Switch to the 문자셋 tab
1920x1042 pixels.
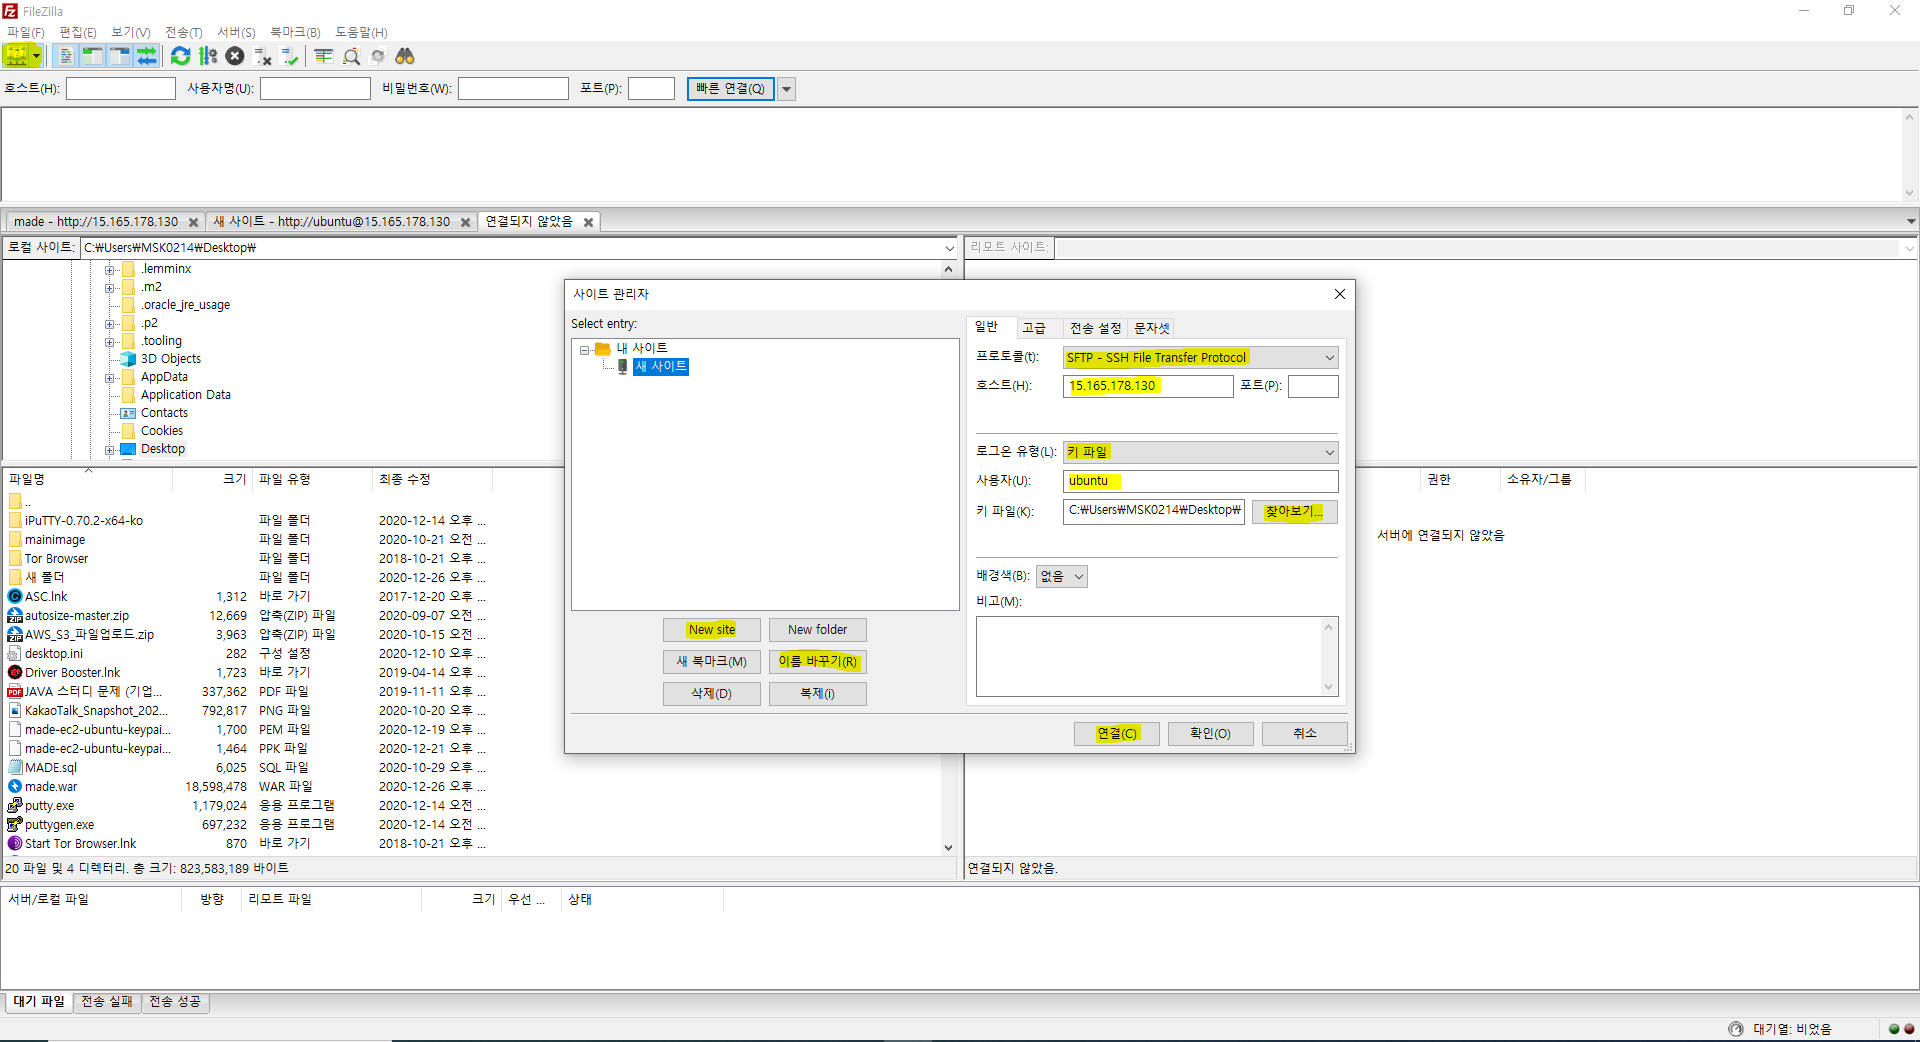(x=1151, y=329)
